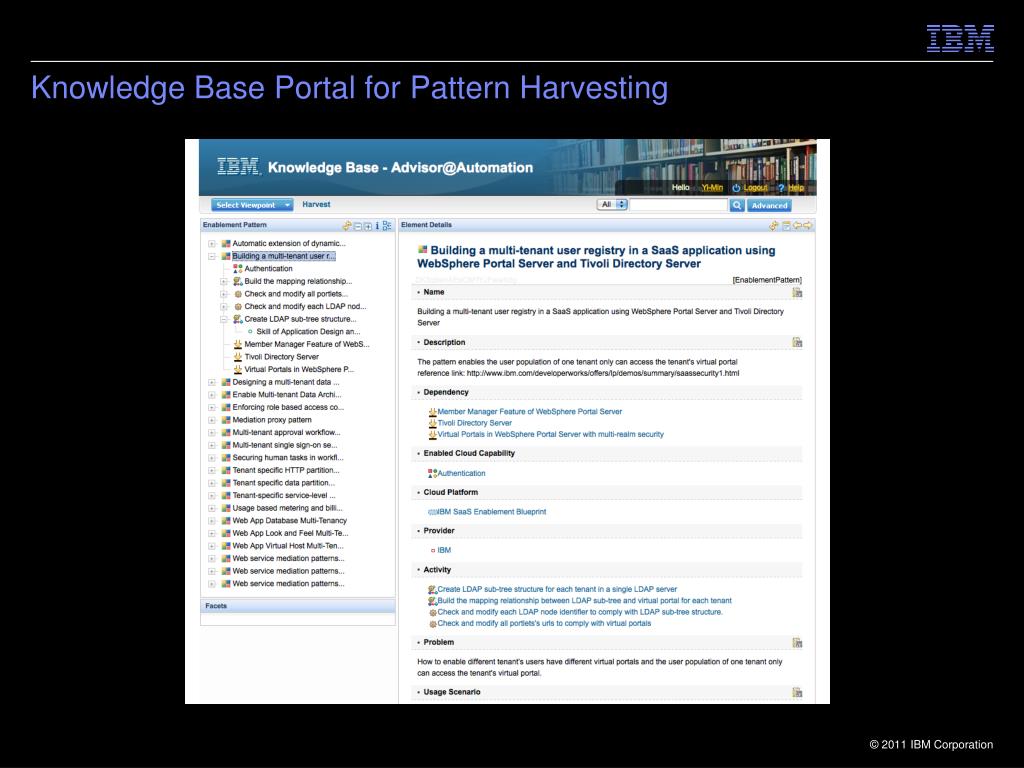Select Web App Look and Feel Multi-Te item

click(x=291, y=534)
